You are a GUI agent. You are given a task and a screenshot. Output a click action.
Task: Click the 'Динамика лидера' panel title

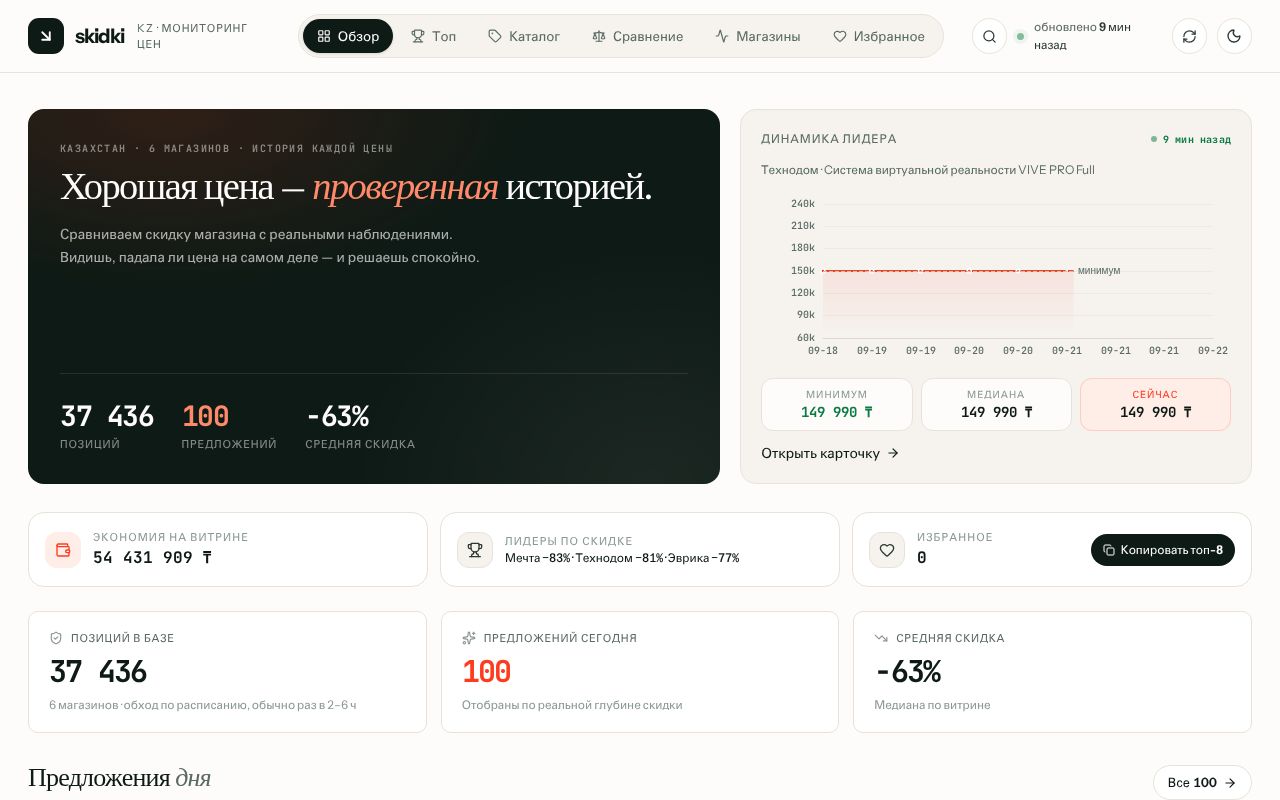click(x=829, y=139)
